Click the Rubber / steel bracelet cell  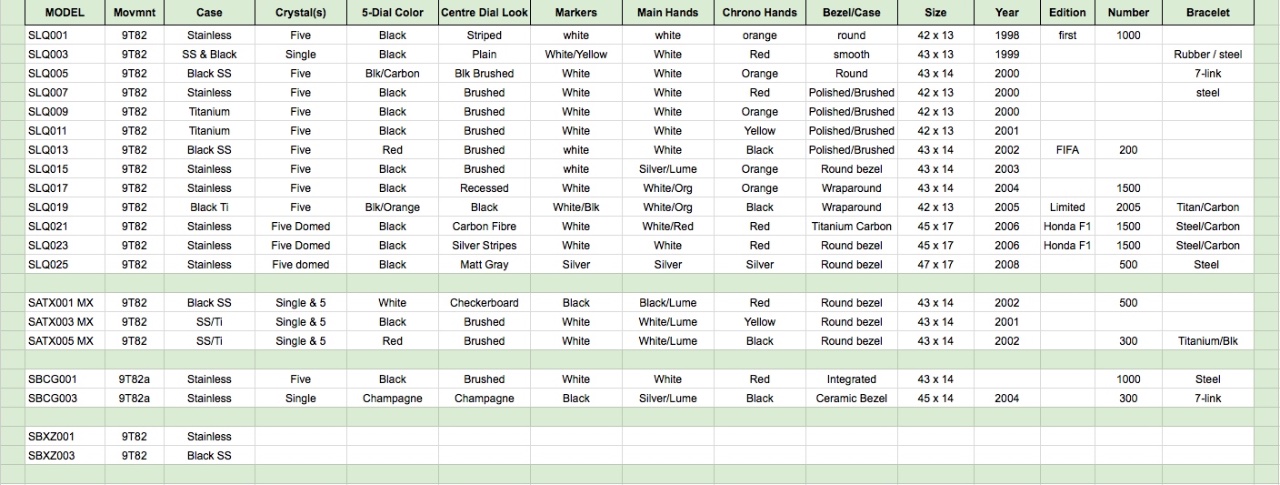click(1207, 55)
